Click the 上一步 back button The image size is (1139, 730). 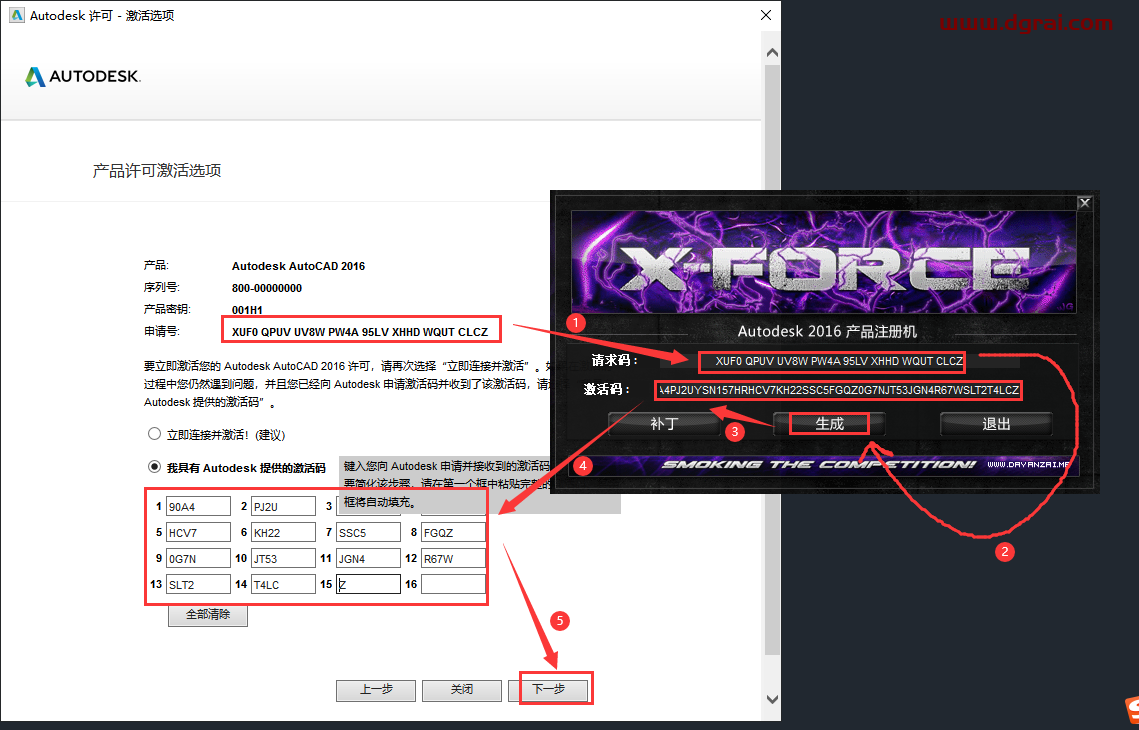coord(376,689)
